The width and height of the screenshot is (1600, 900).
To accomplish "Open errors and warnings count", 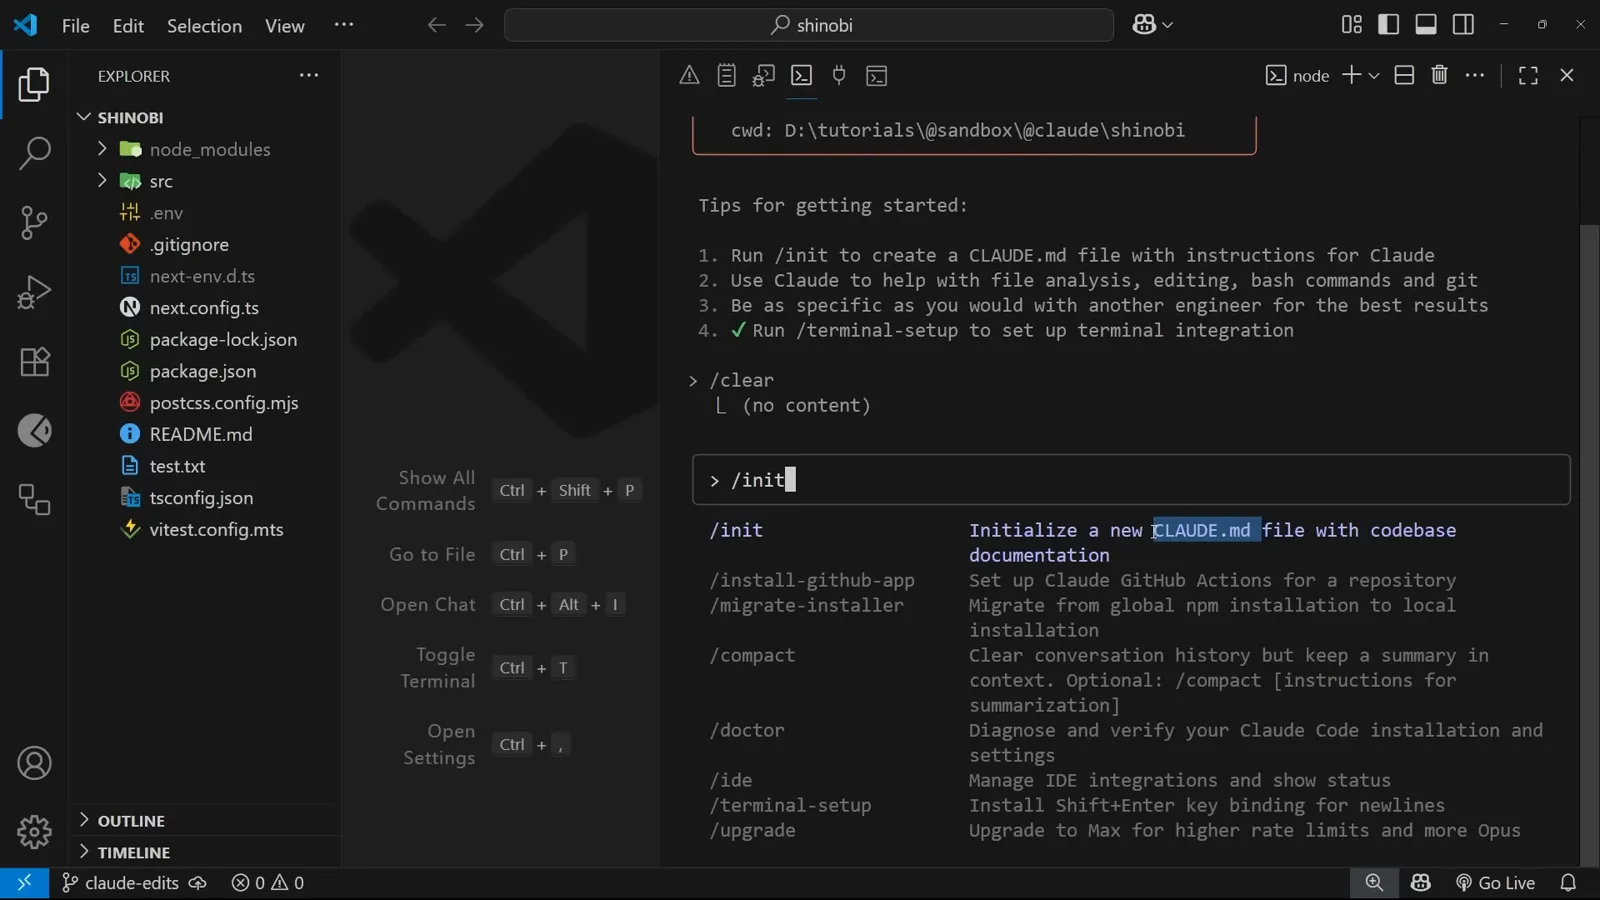I will point(268,883).
